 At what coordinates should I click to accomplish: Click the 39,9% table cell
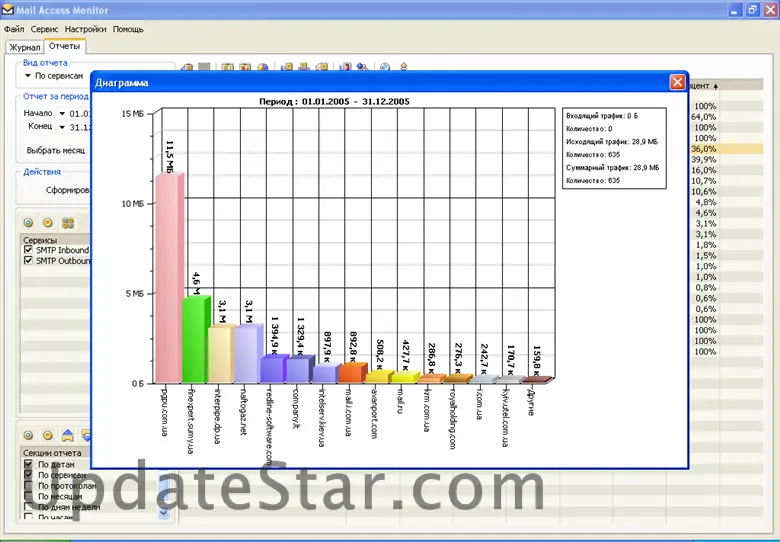pos(703,160)
